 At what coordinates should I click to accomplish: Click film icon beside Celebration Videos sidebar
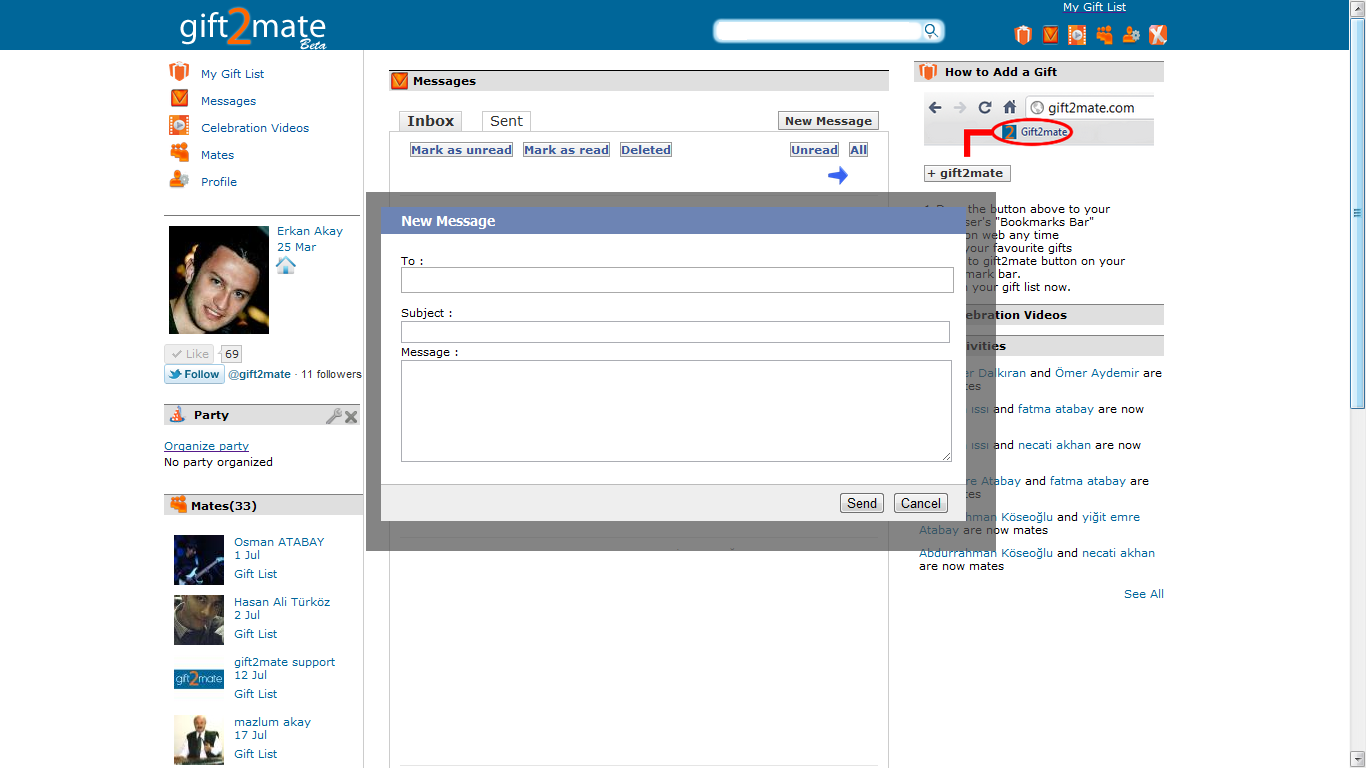point(179,126)
